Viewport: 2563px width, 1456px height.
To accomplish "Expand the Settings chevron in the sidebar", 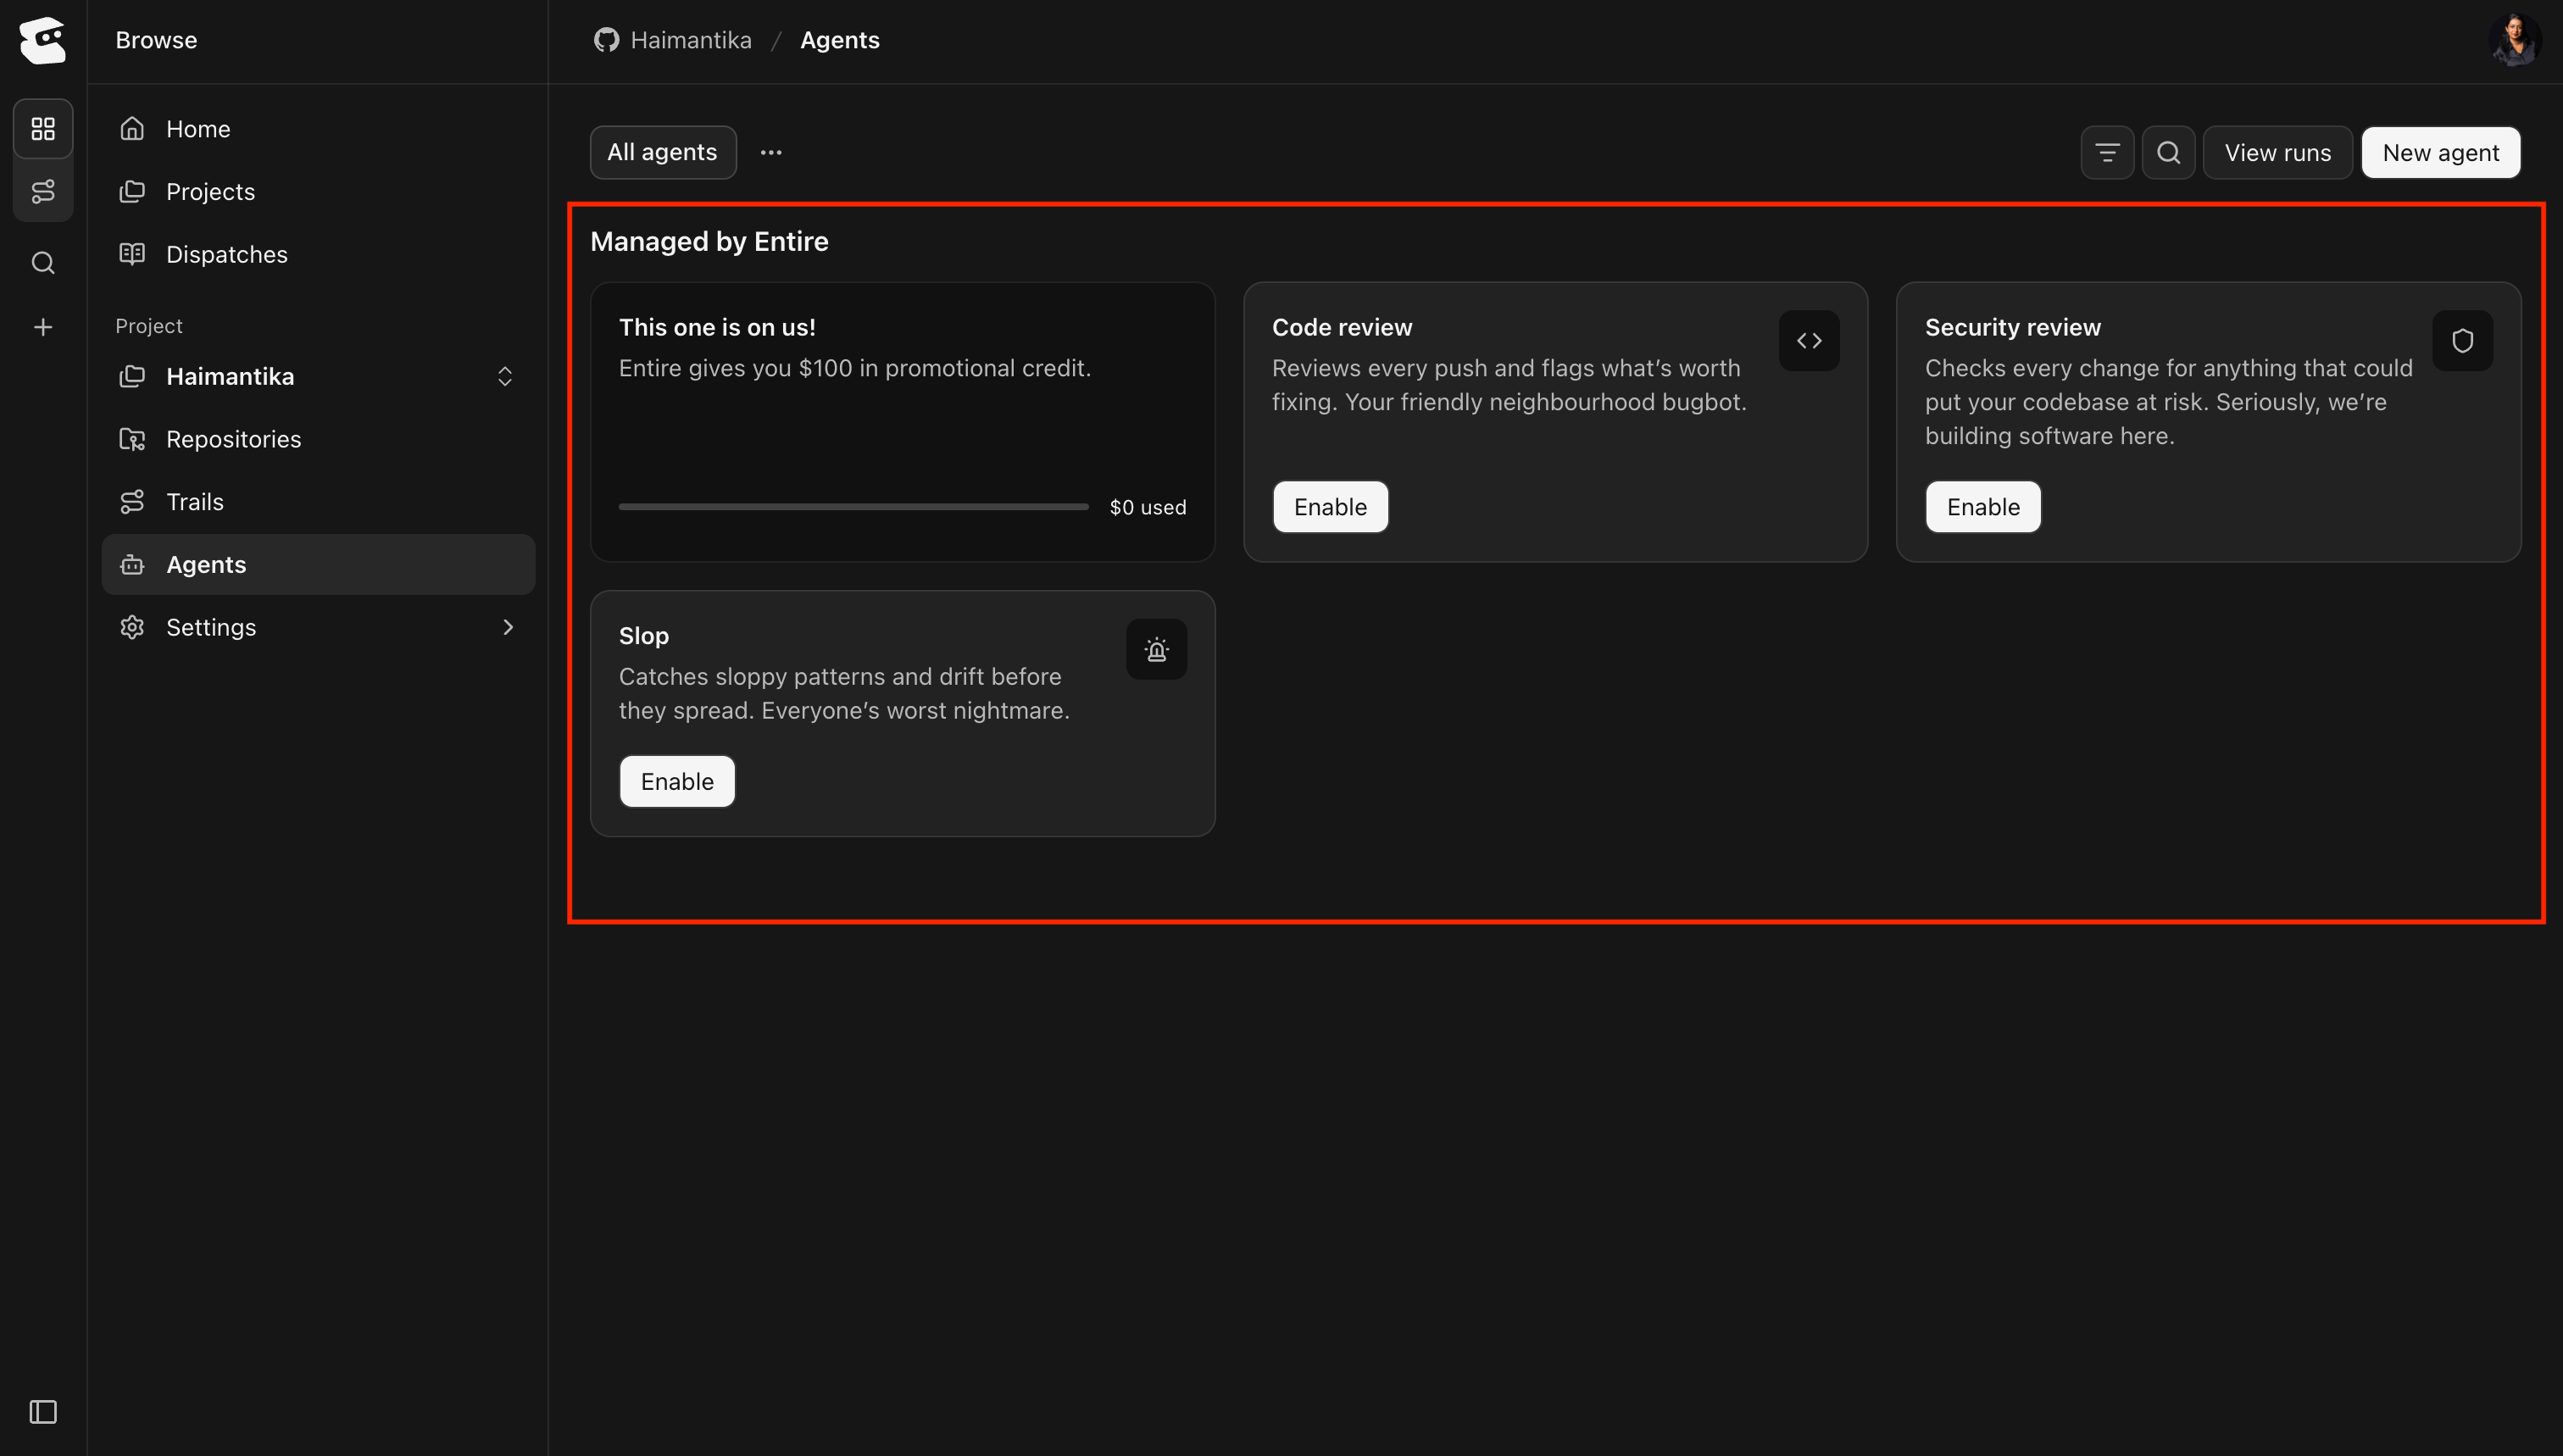I will 508,627.
